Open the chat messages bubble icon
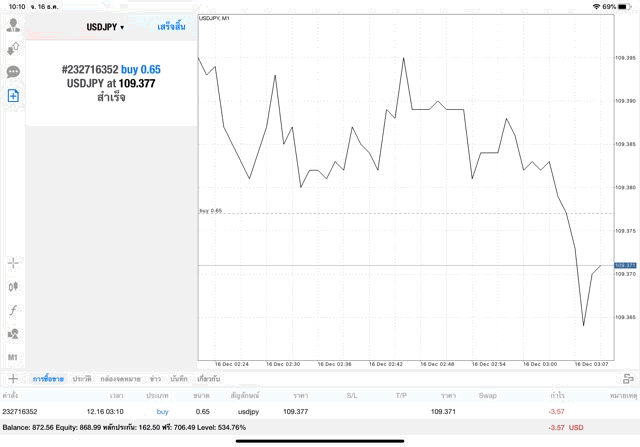 click(x=13, y=72)
